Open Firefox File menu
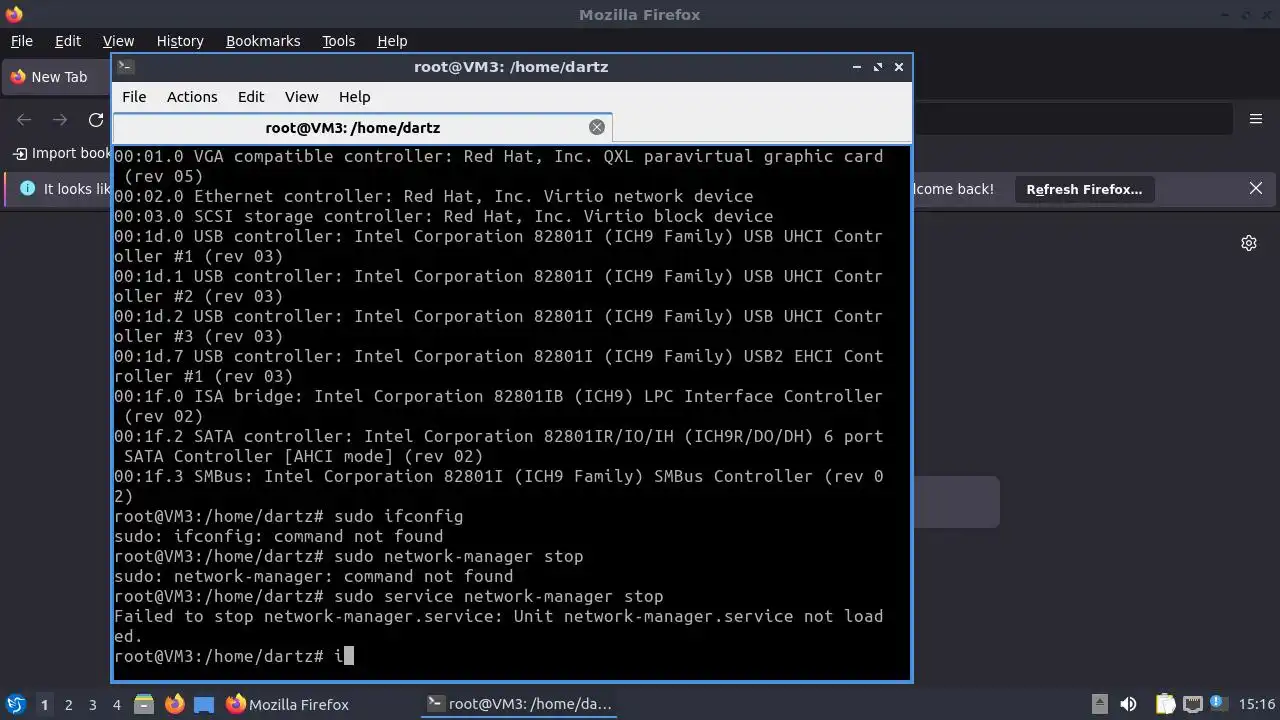This screenshot has width=1280, height=720. (x=21, y=41)
